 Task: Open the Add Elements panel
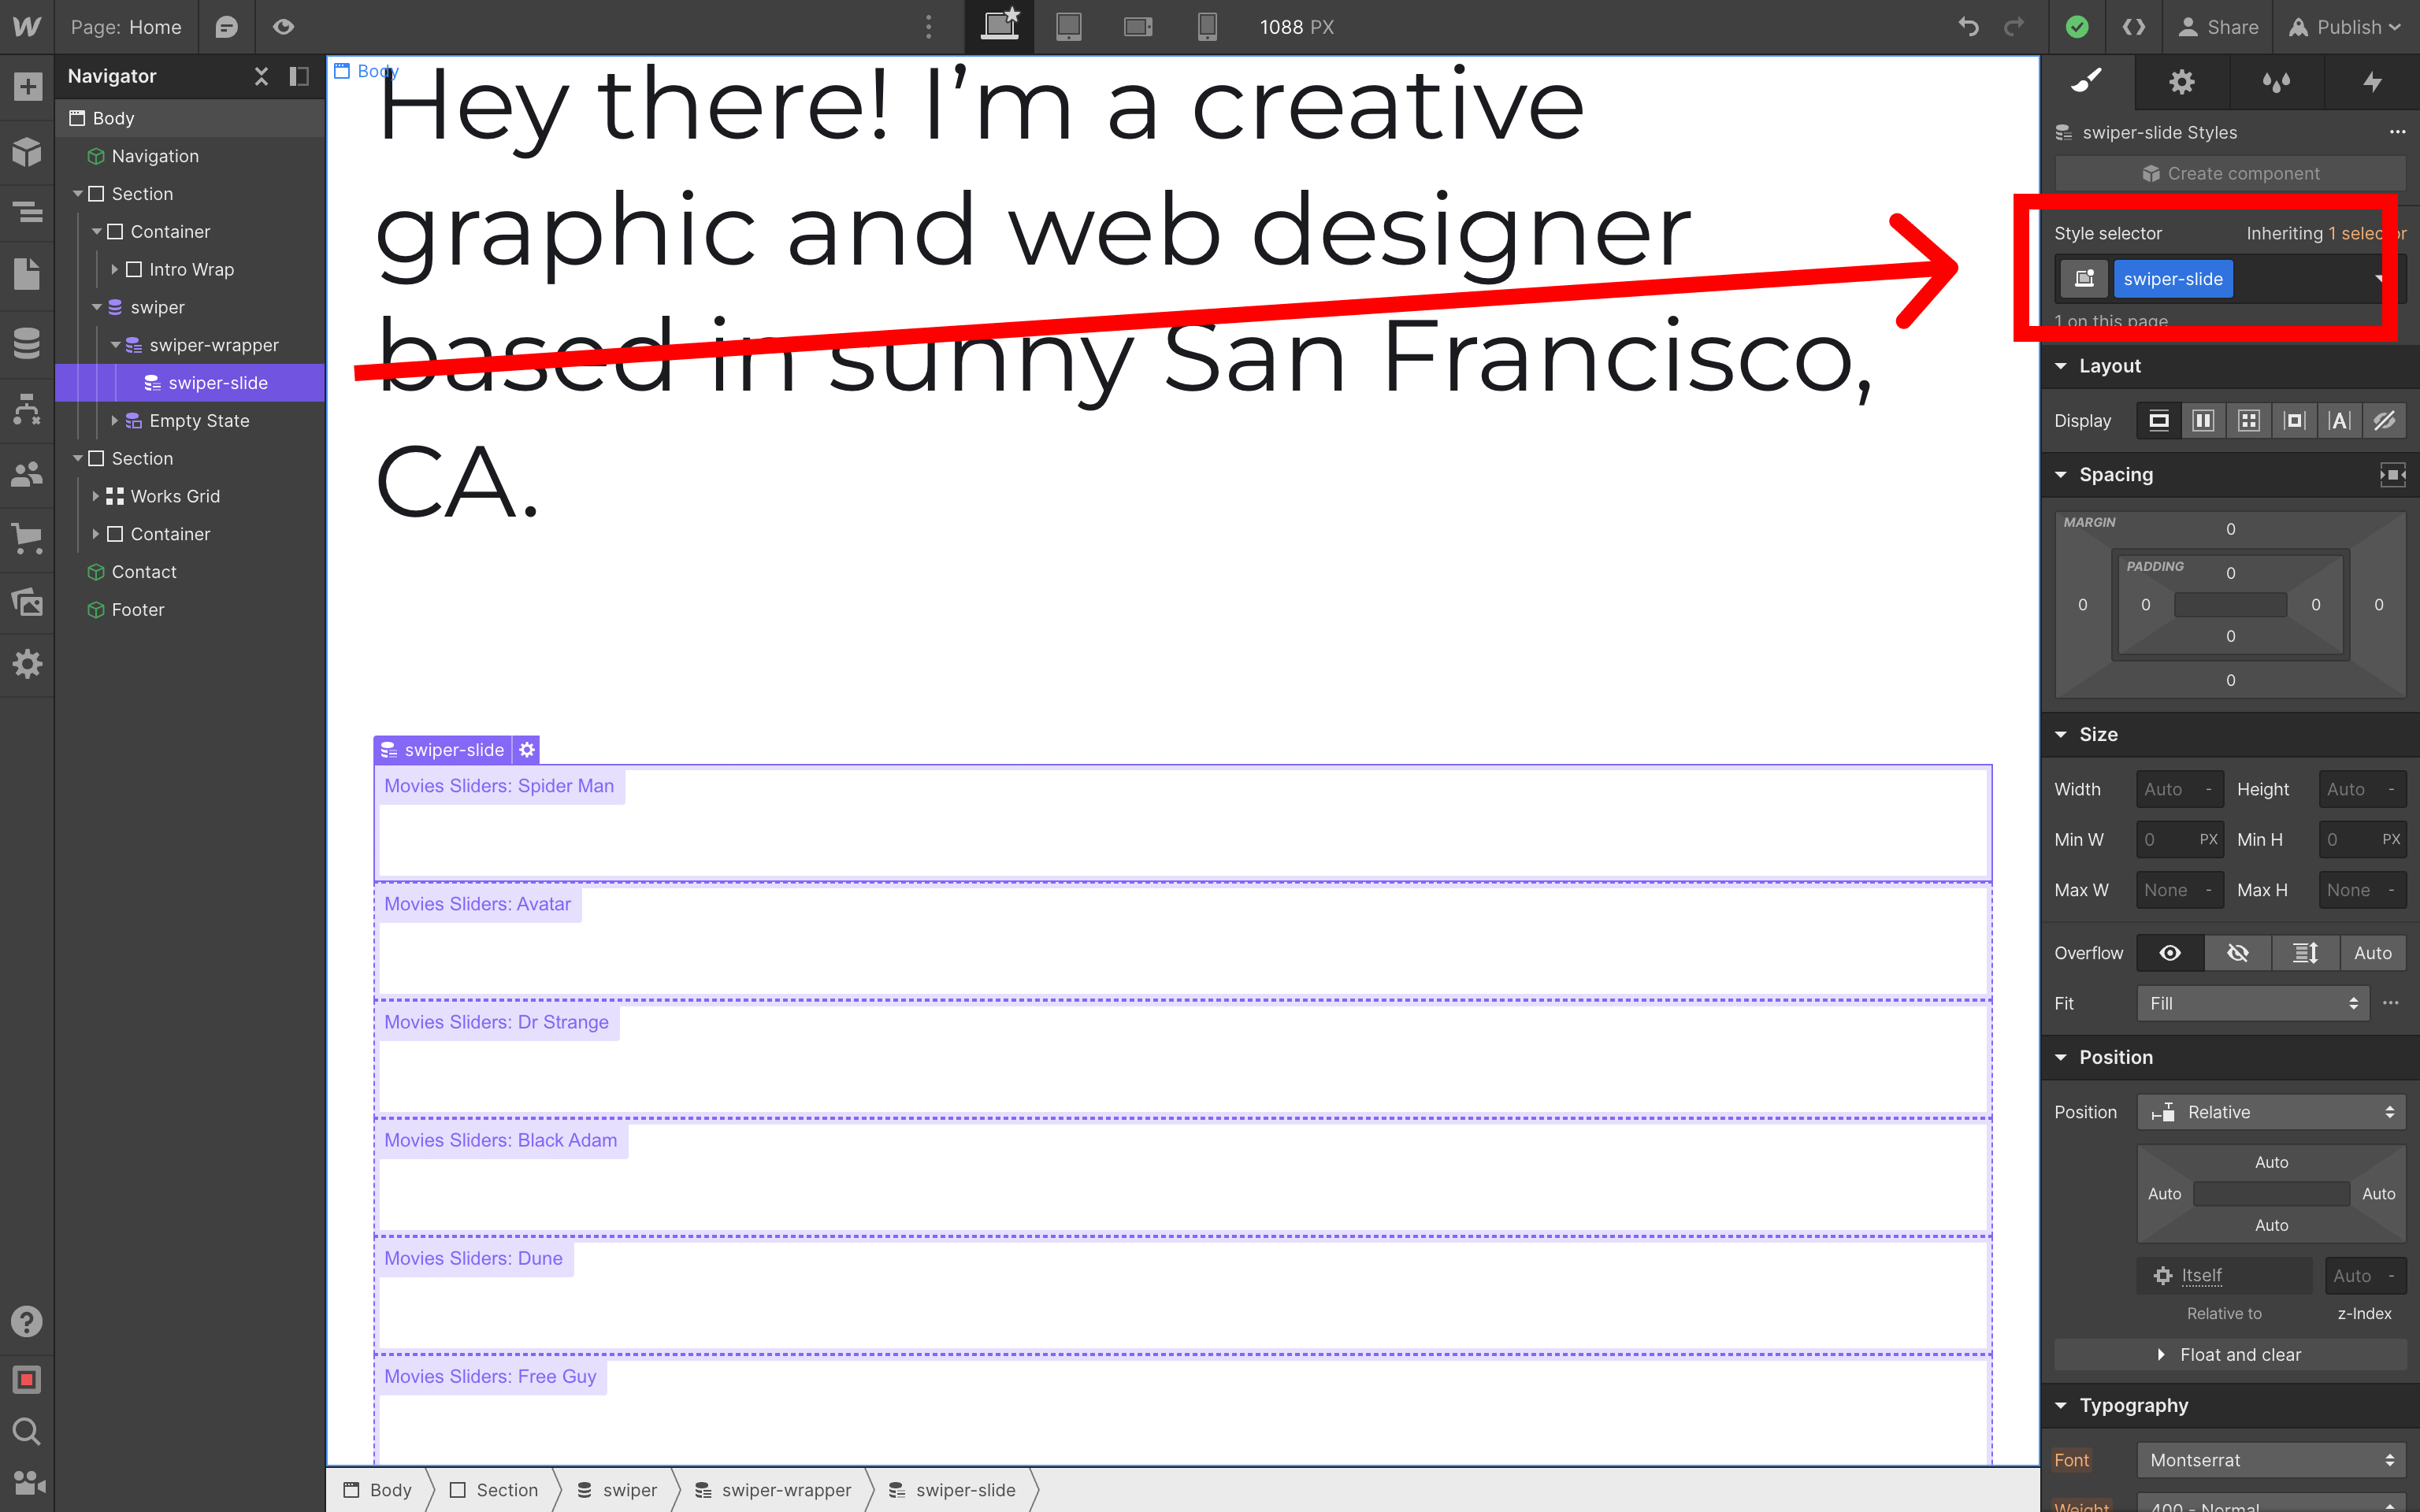pos(27,87)
